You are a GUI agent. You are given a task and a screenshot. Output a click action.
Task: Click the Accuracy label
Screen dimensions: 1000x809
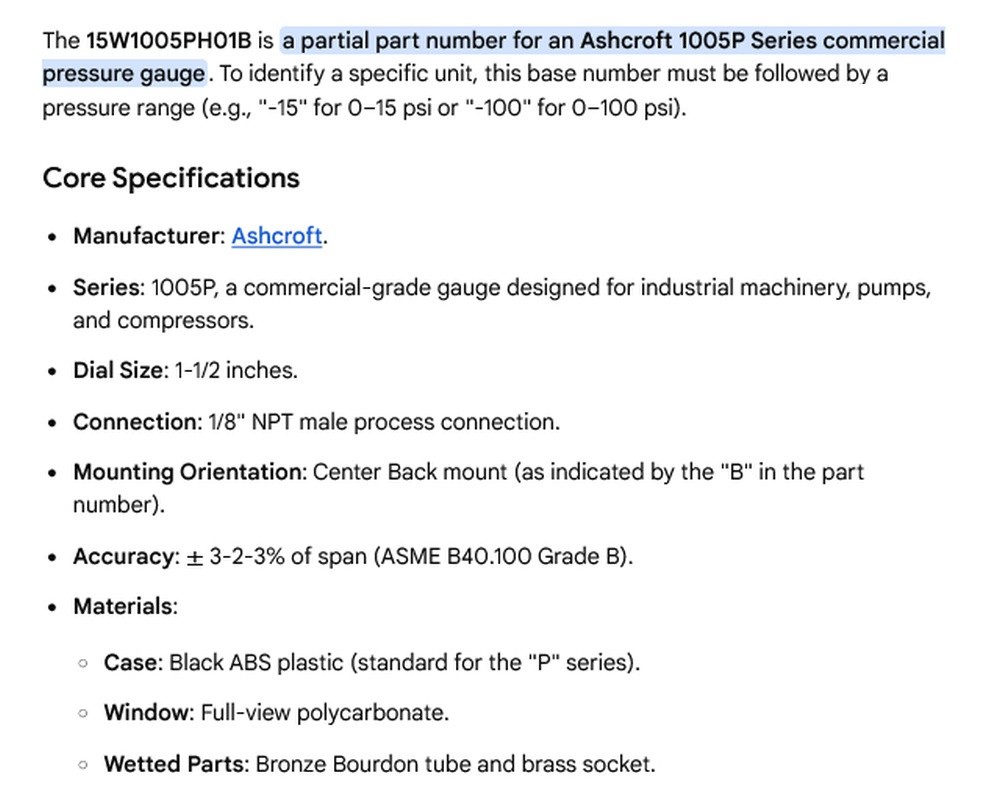127,557
